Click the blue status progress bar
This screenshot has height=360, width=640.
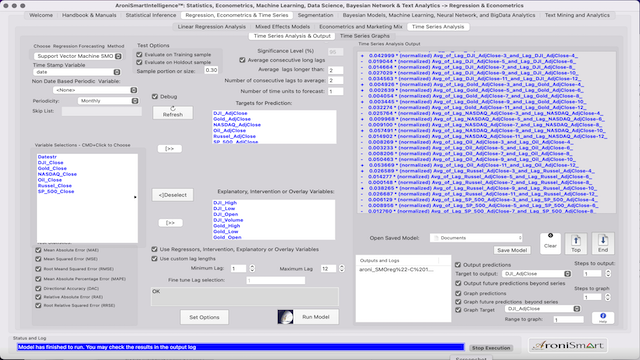tap(240, 347)
